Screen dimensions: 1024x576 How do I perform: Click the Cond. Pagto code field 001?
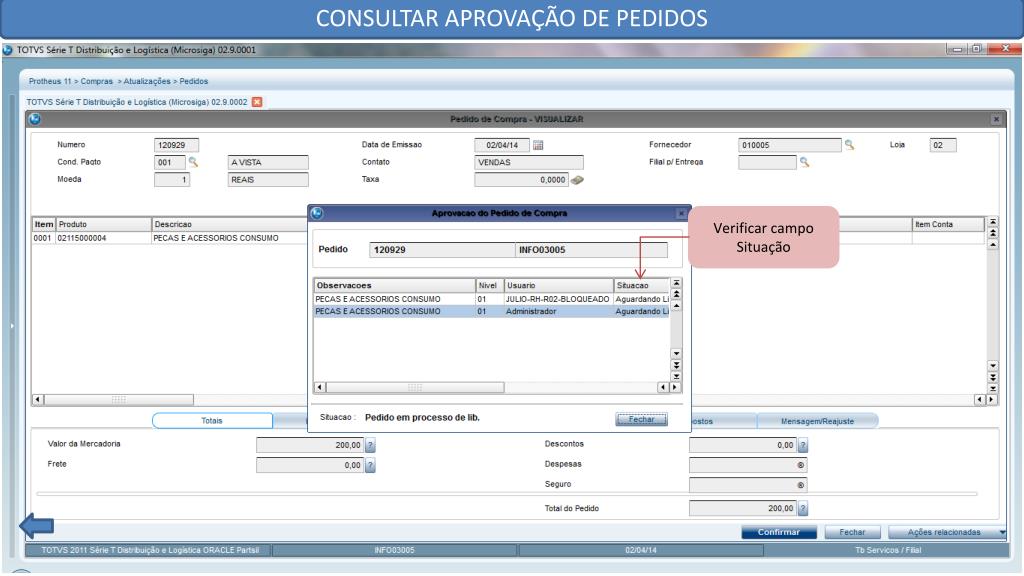170,162
